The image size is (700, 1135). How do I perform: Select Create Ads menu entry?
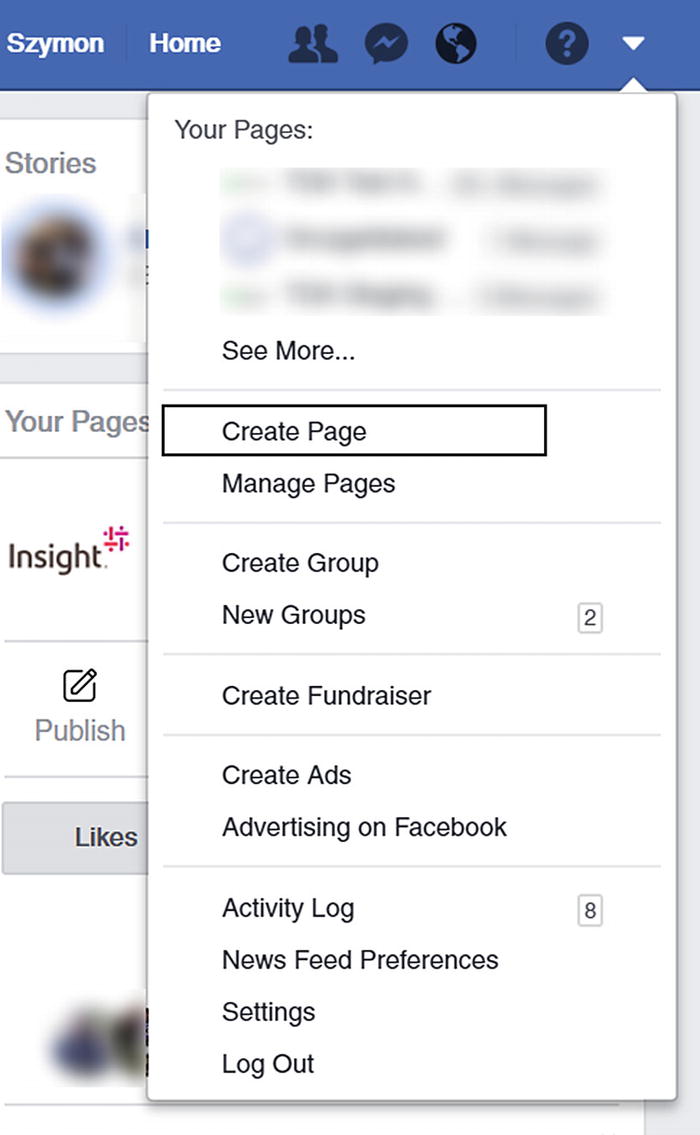coord(286,775)
